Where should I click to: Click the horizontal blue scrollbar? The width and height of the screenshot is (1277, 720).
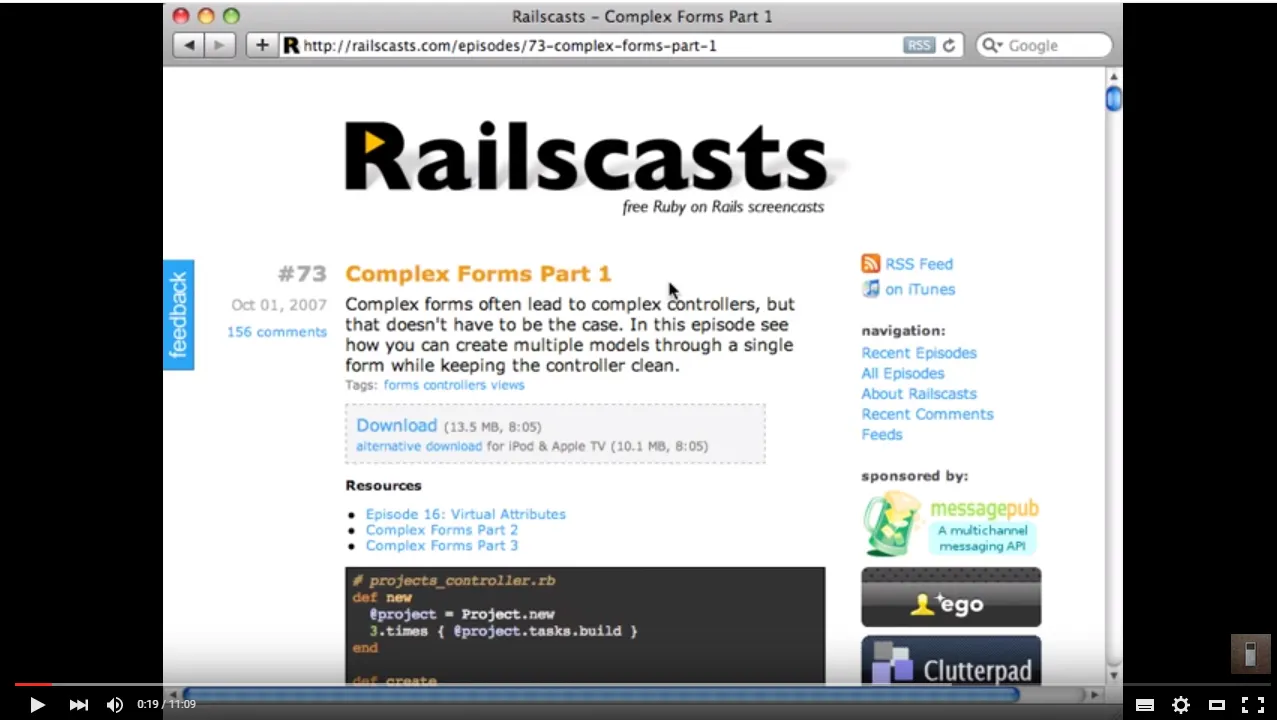click(600, 694)
